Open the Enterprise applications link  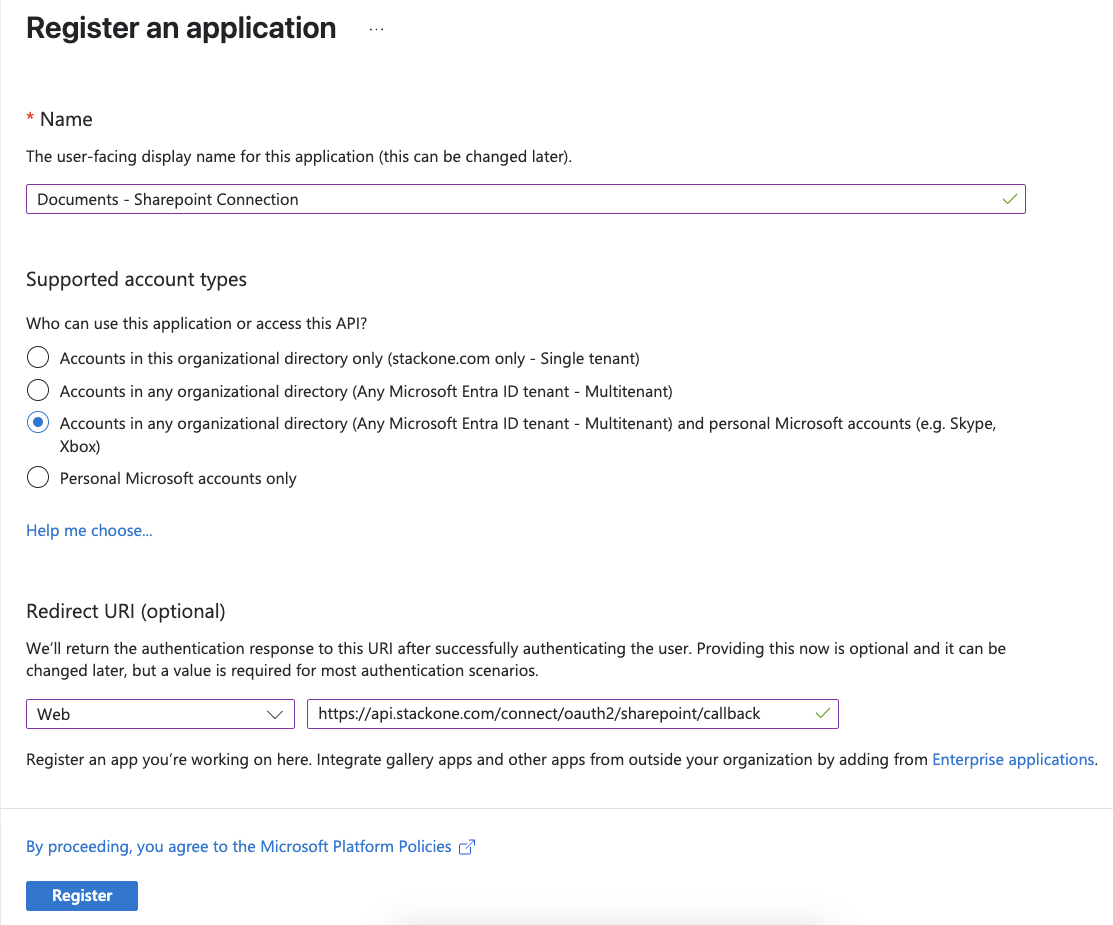point(1013,760)
